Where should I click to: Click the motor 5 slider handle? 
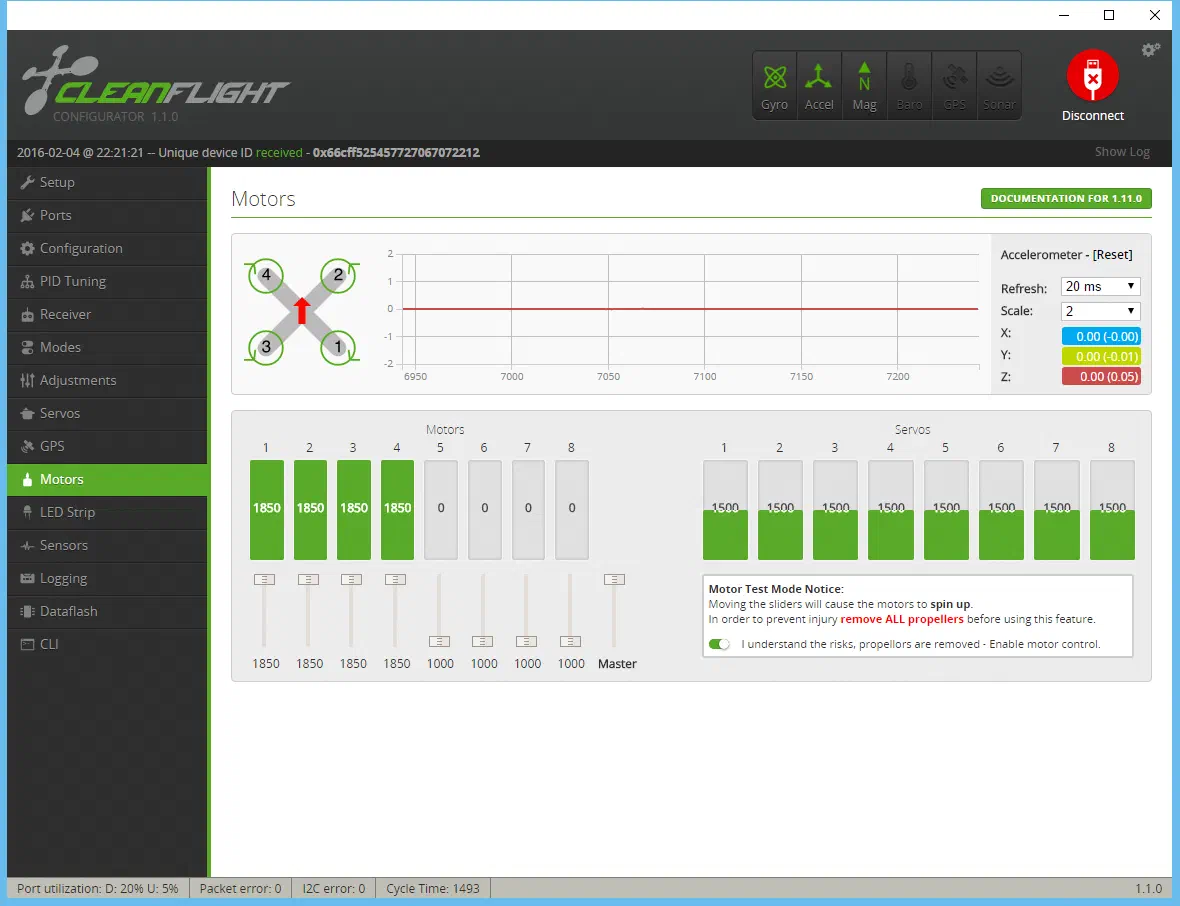pos(439,642)
